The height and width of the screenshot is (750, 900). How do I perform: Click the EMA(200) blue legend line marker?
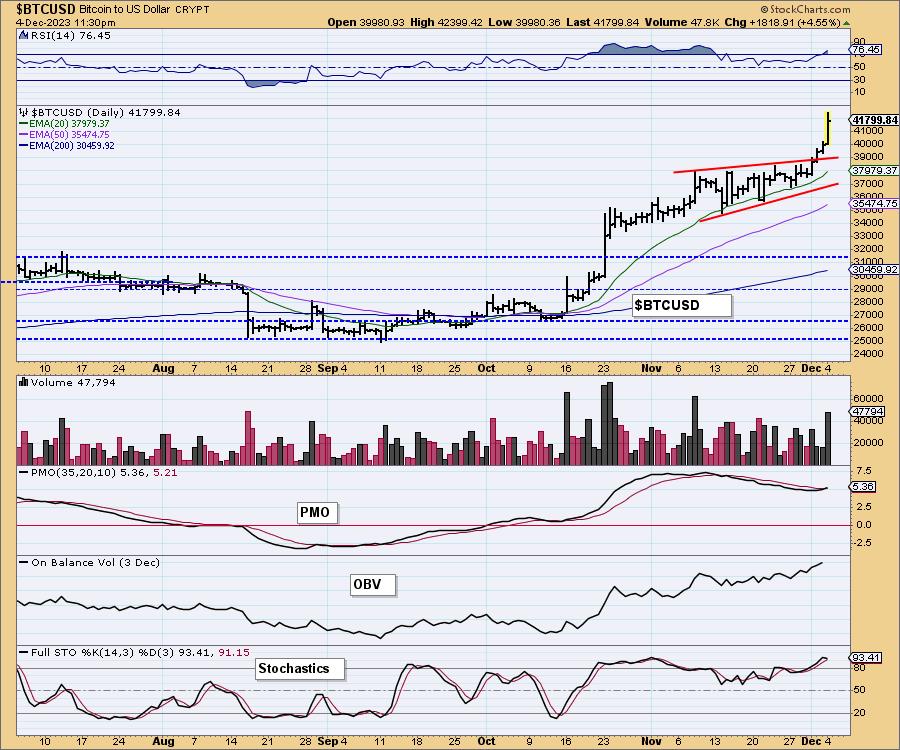pos(24,146)
